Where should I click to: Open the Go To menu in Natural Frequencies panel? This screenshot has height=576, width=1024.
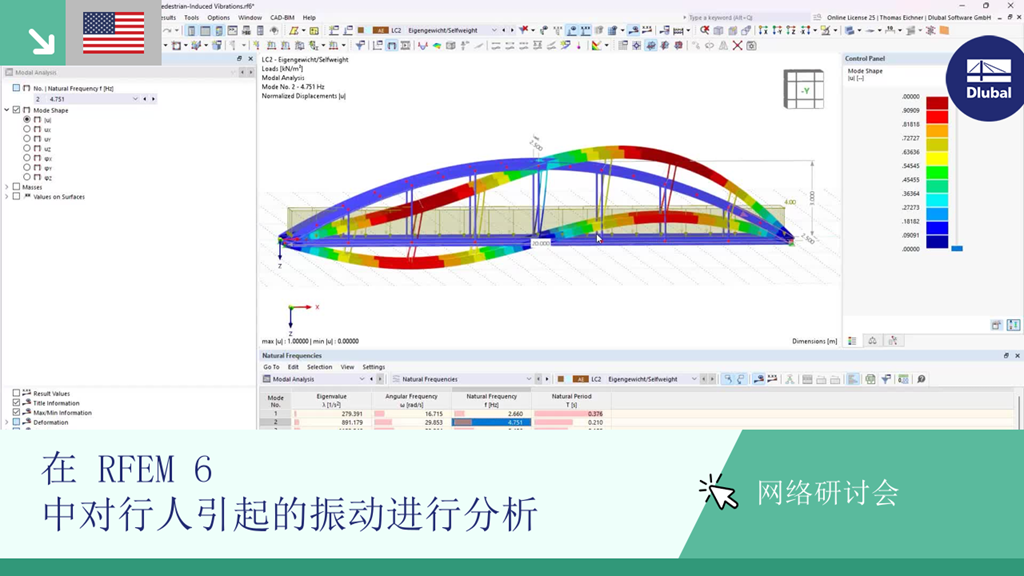(271, 367)
